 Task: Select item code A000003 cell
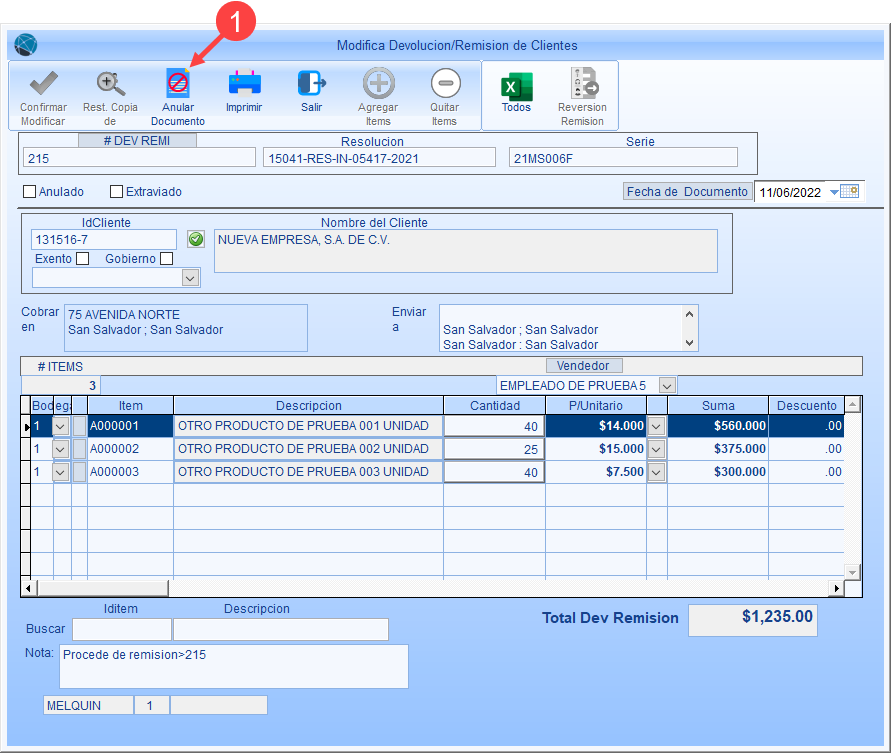point(130,472)
